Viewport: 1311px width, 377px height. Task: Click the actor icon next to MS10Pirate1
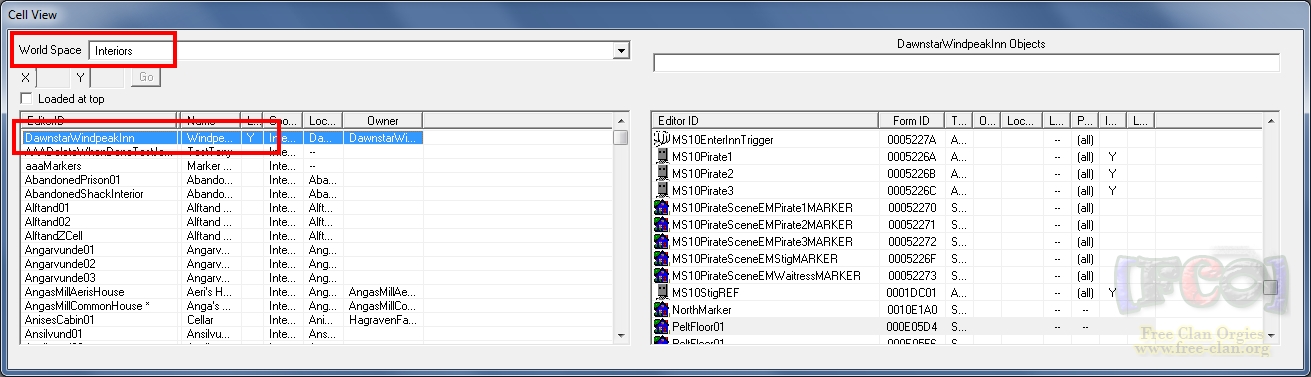(x=661, y=156)
